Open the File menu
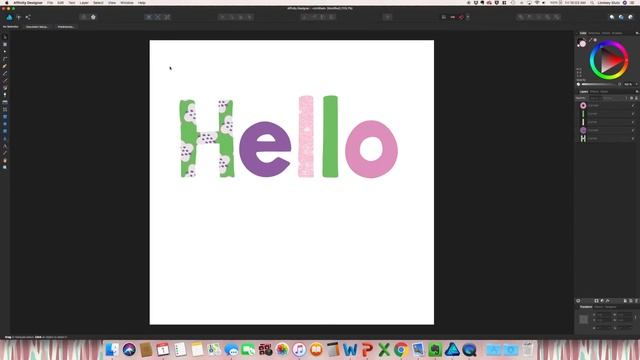This screenshot has height=360, width=640. (x=50, y=3)
